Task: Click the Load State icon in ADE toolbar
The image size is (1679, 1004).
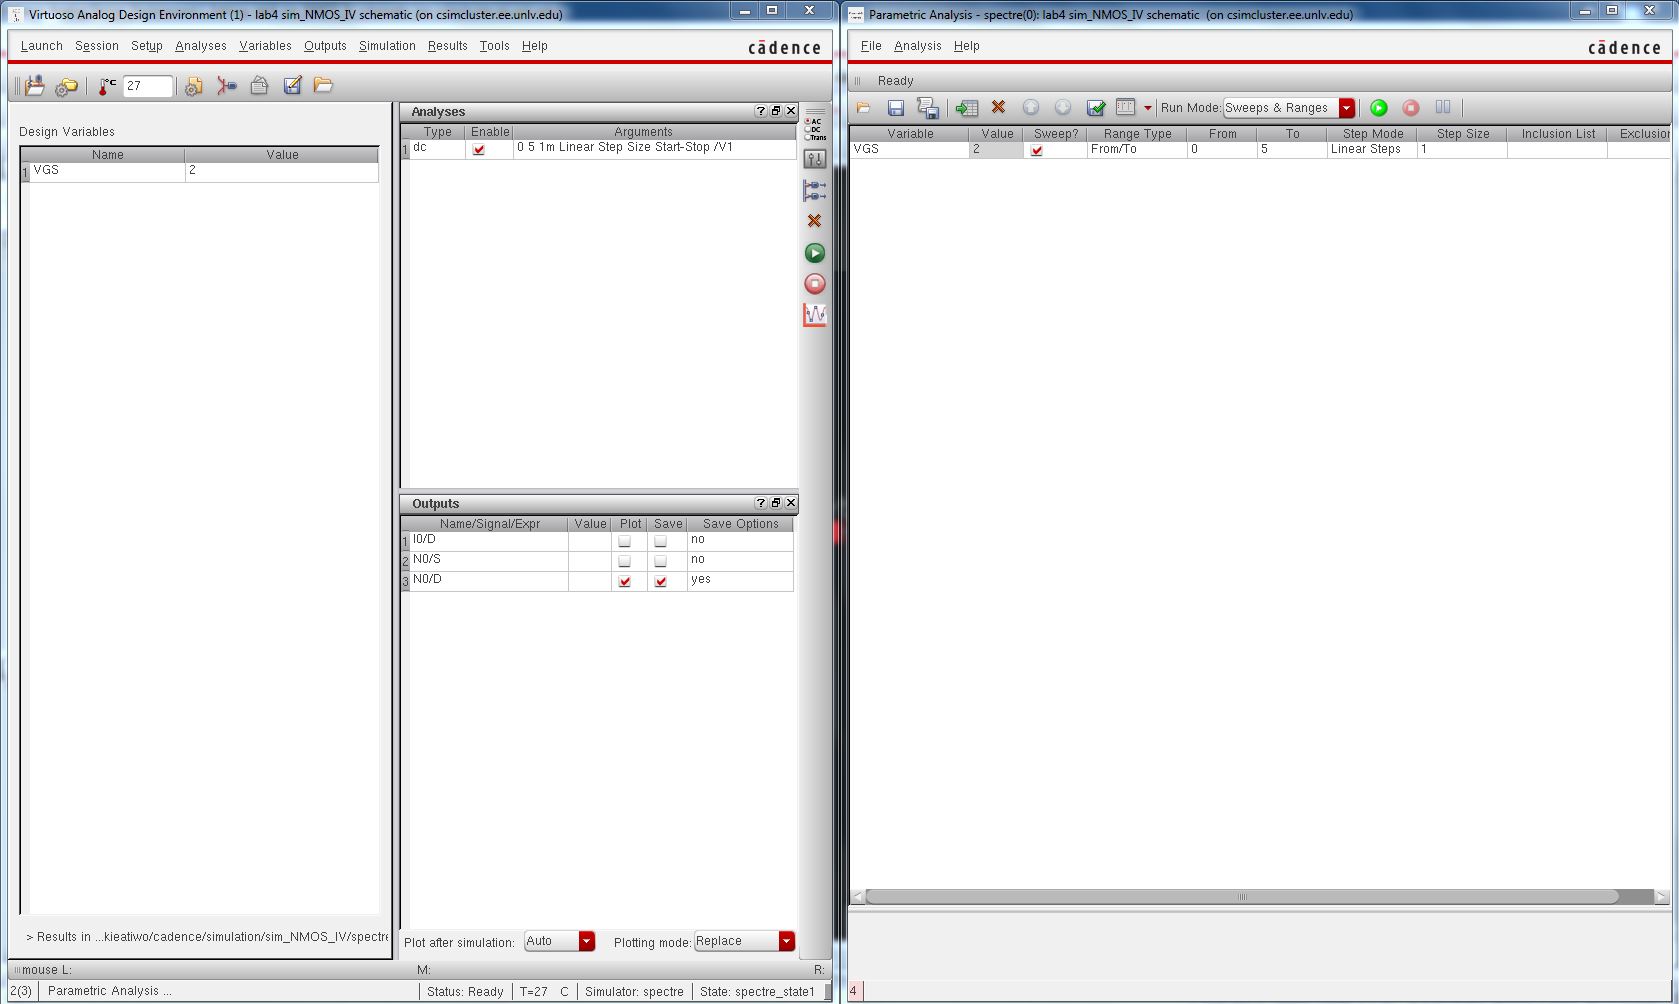Action: pyautogui.click(x=35, y=86)
